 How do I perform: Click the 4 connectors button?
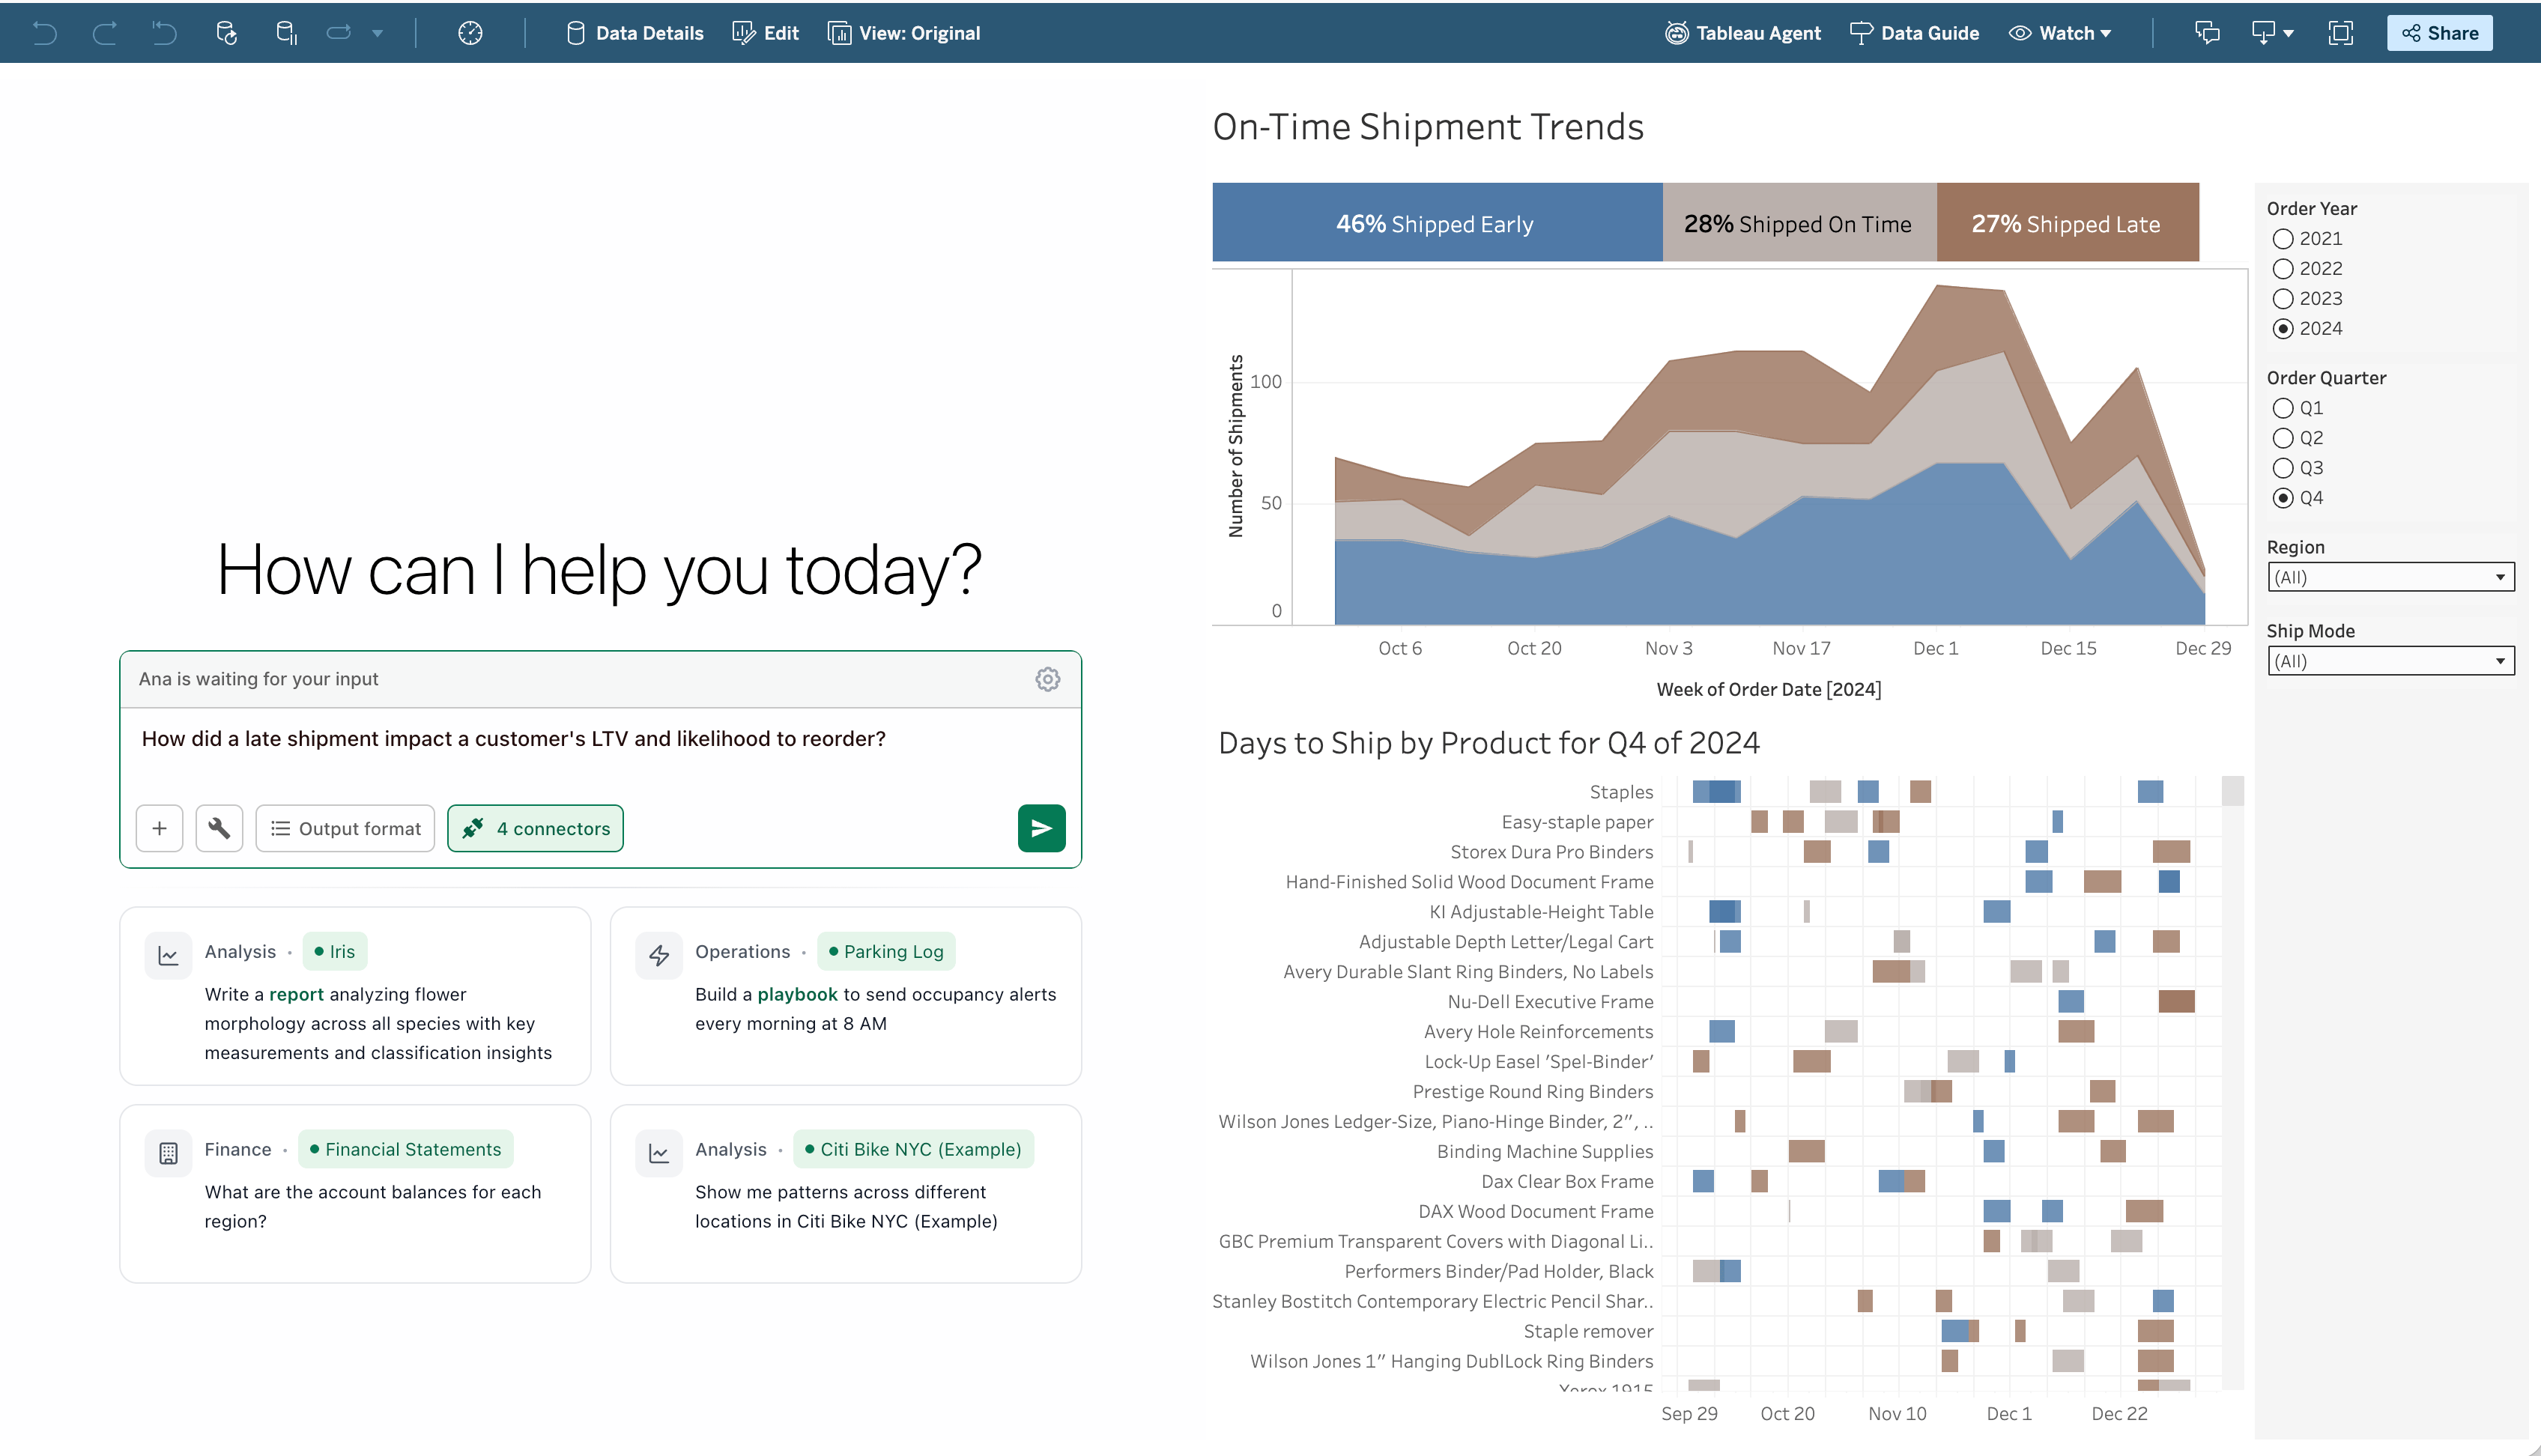pos(535,828)
